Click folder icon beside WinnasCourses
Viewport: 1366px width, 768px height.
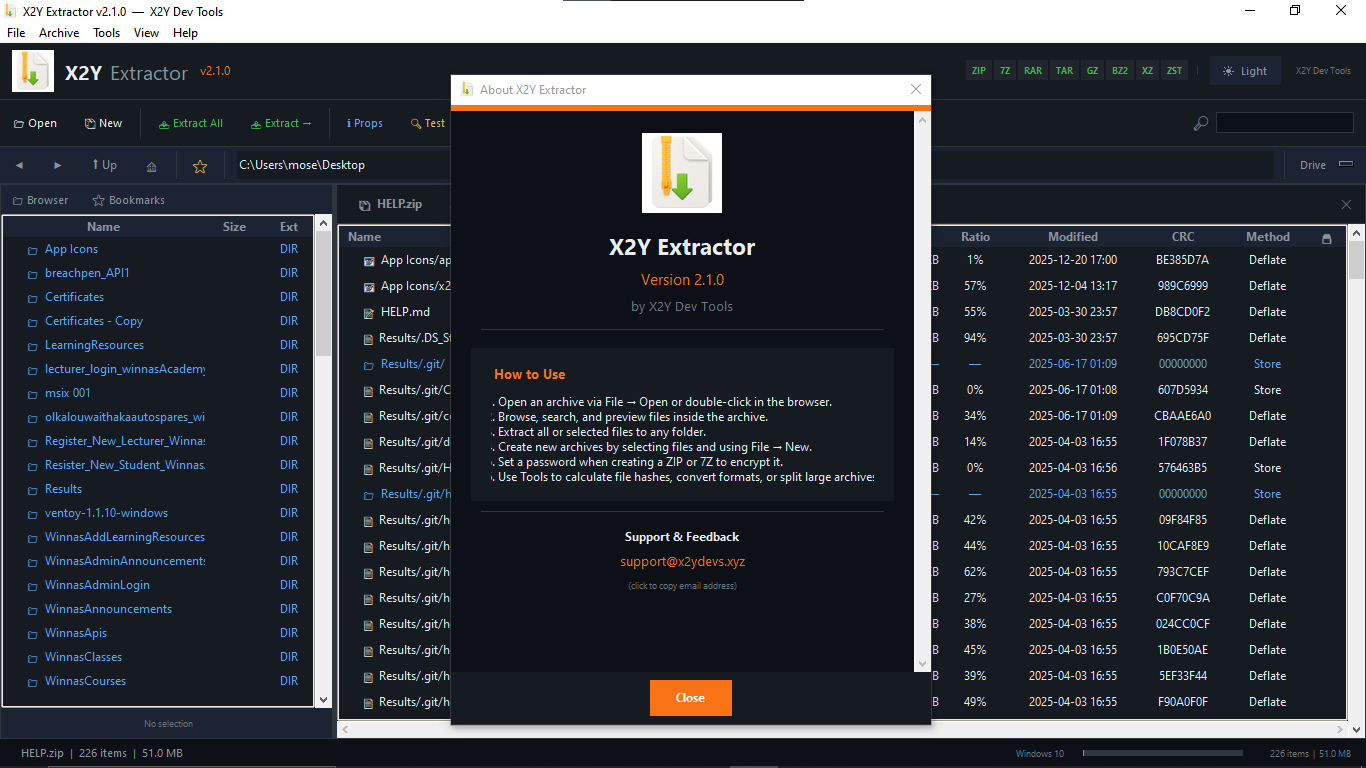[33, 682]
